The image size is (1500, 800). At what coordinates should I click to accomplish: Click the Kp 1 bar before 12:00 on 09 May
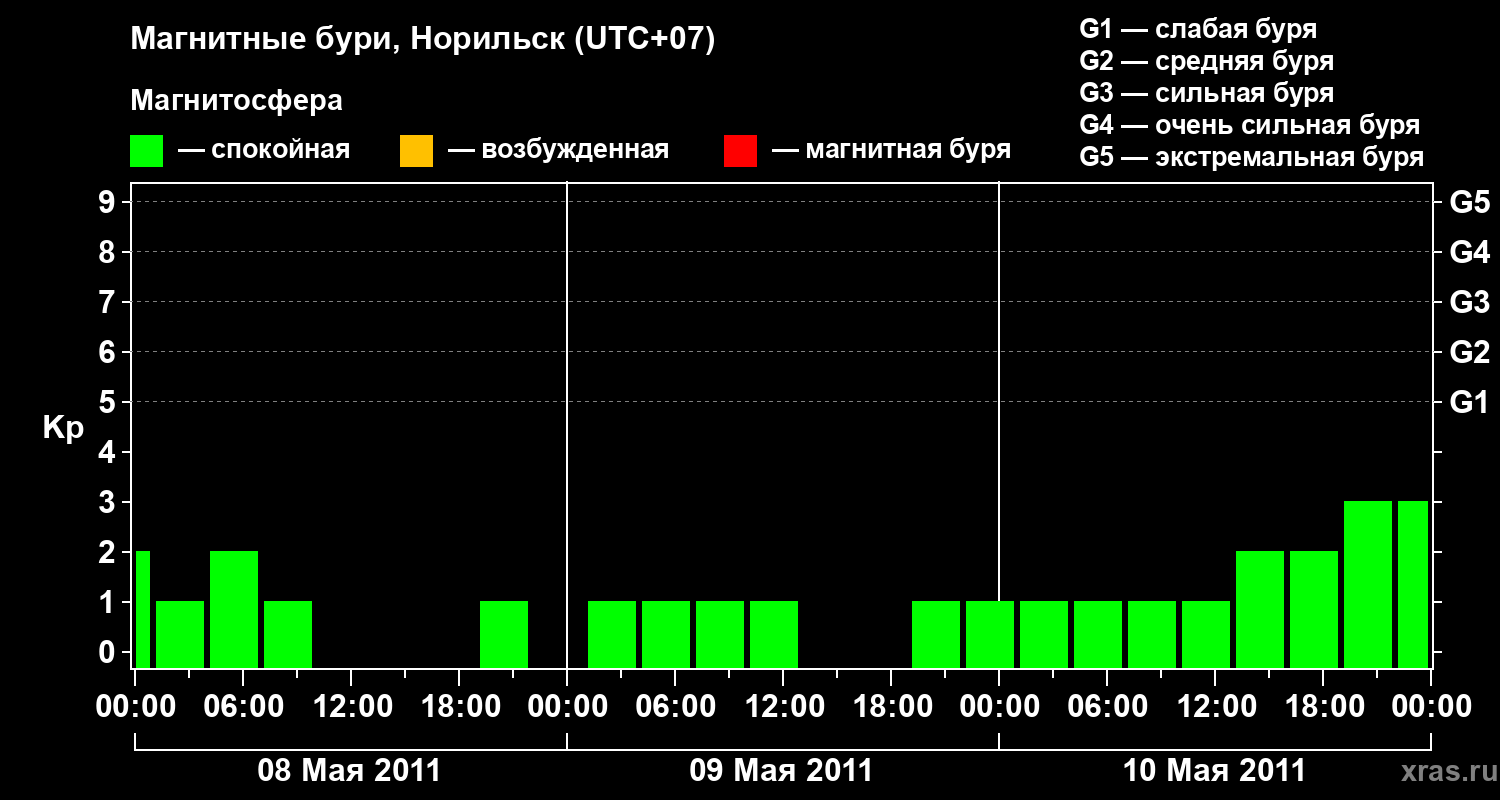tap(774, 634)
